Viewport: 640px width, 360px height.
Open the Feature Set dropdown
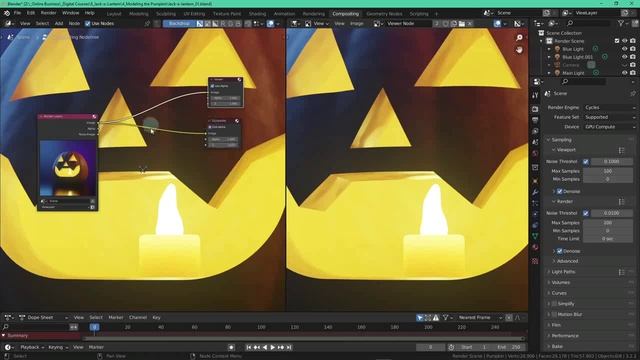click(610, 117)
